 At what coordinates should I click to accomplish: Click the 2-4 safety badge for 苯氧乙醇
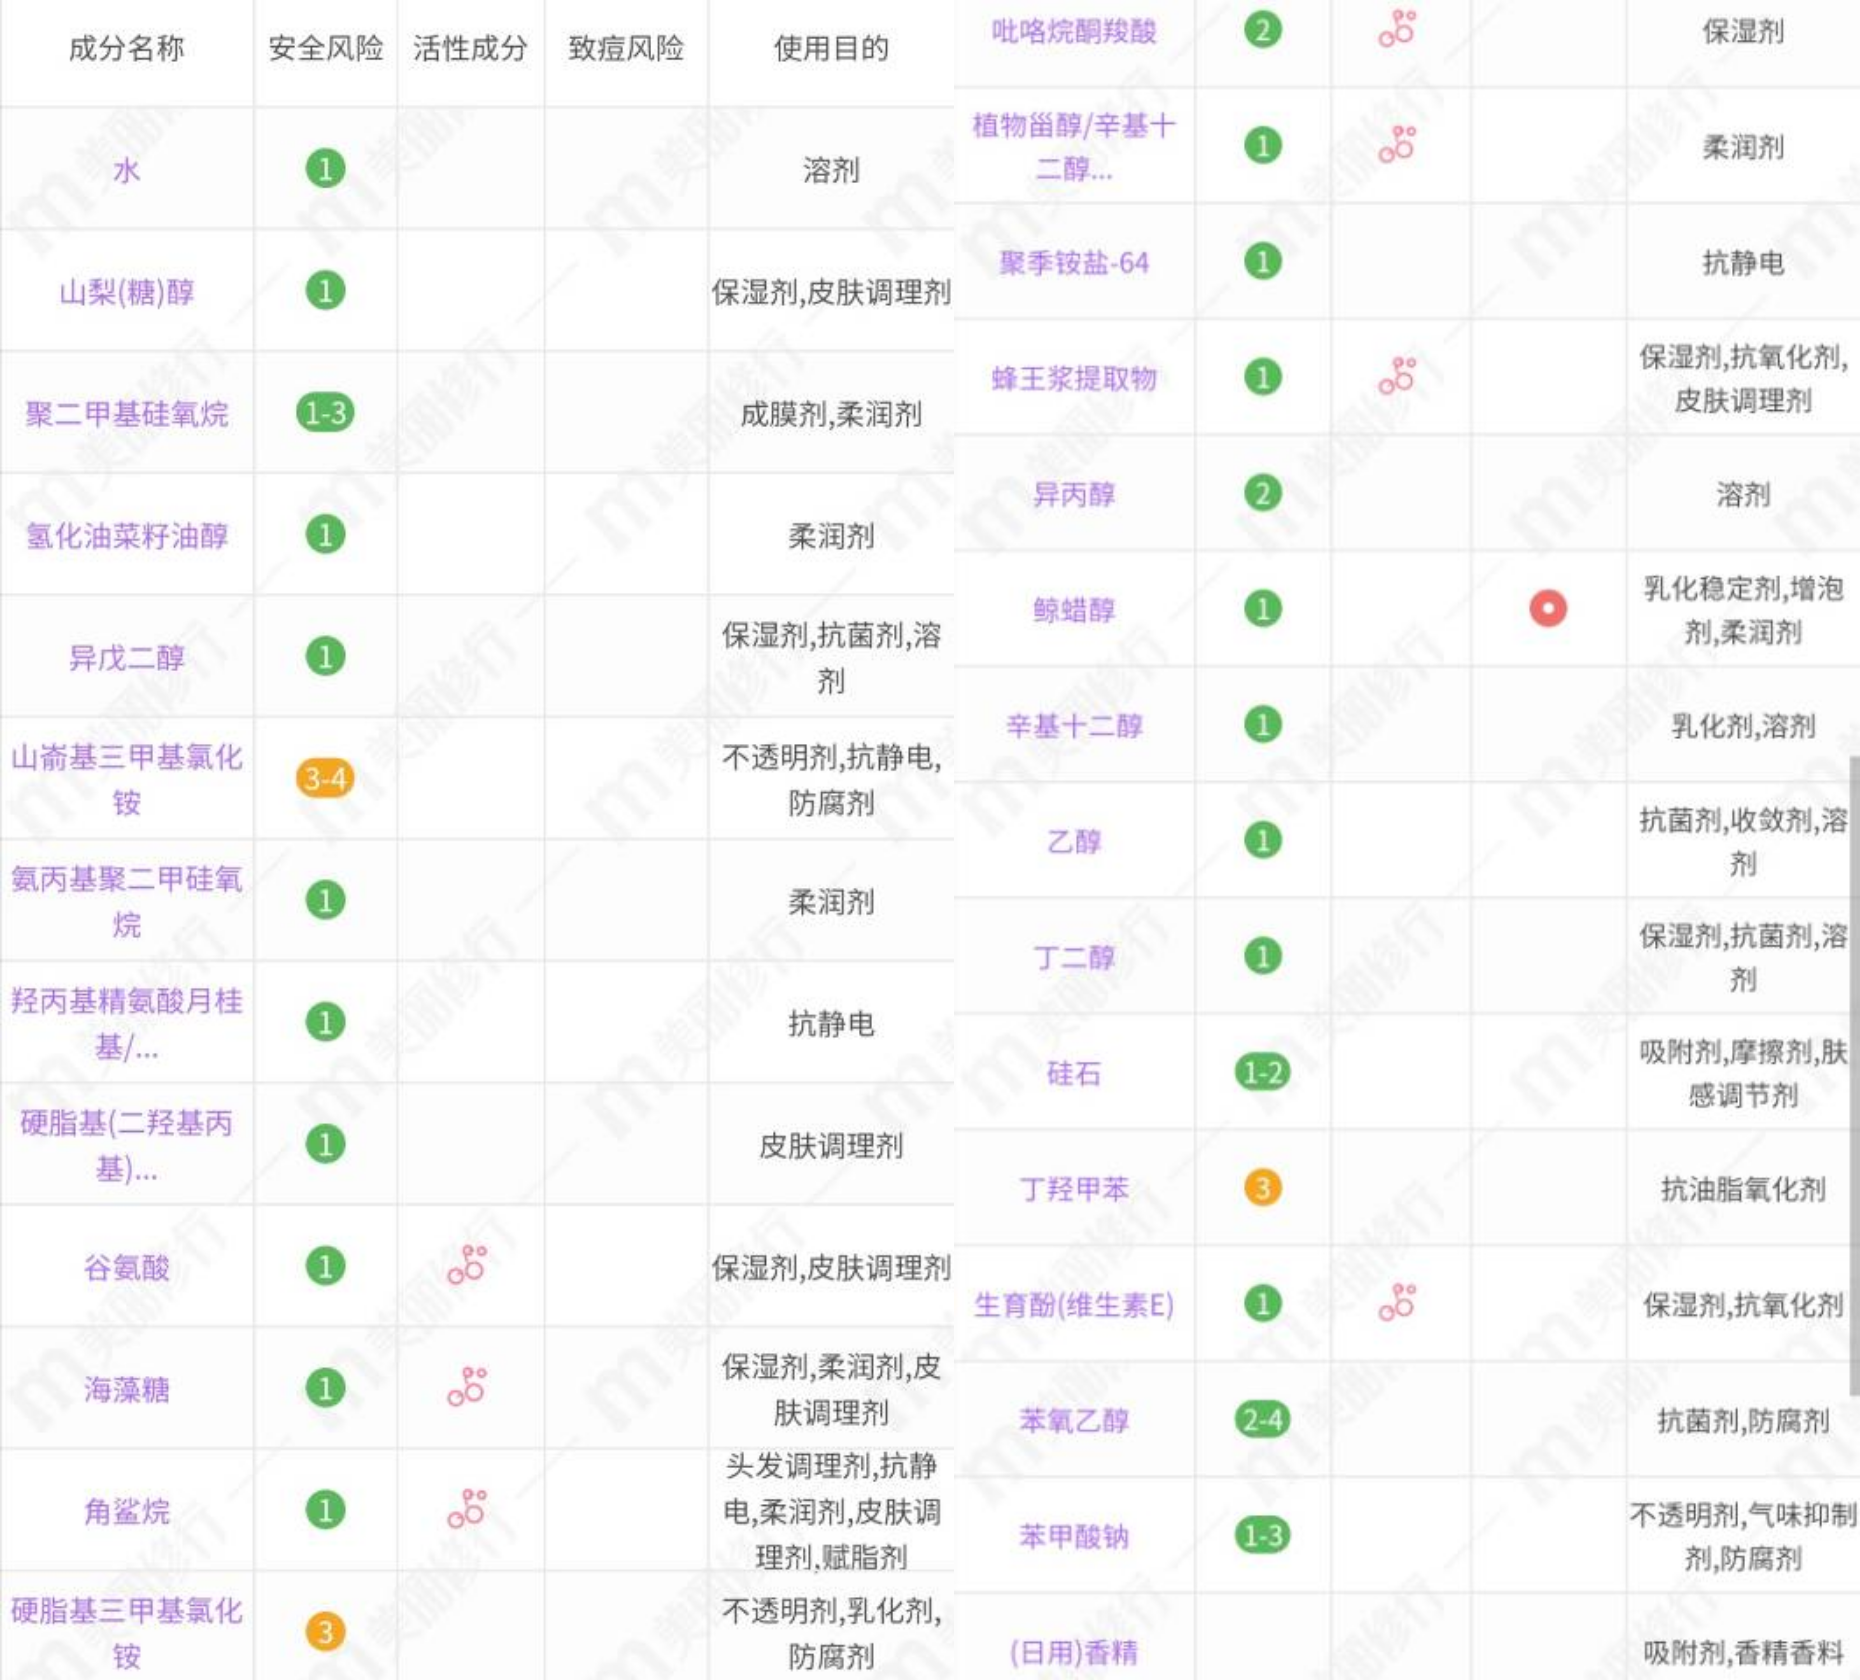click(1263, 1417)
